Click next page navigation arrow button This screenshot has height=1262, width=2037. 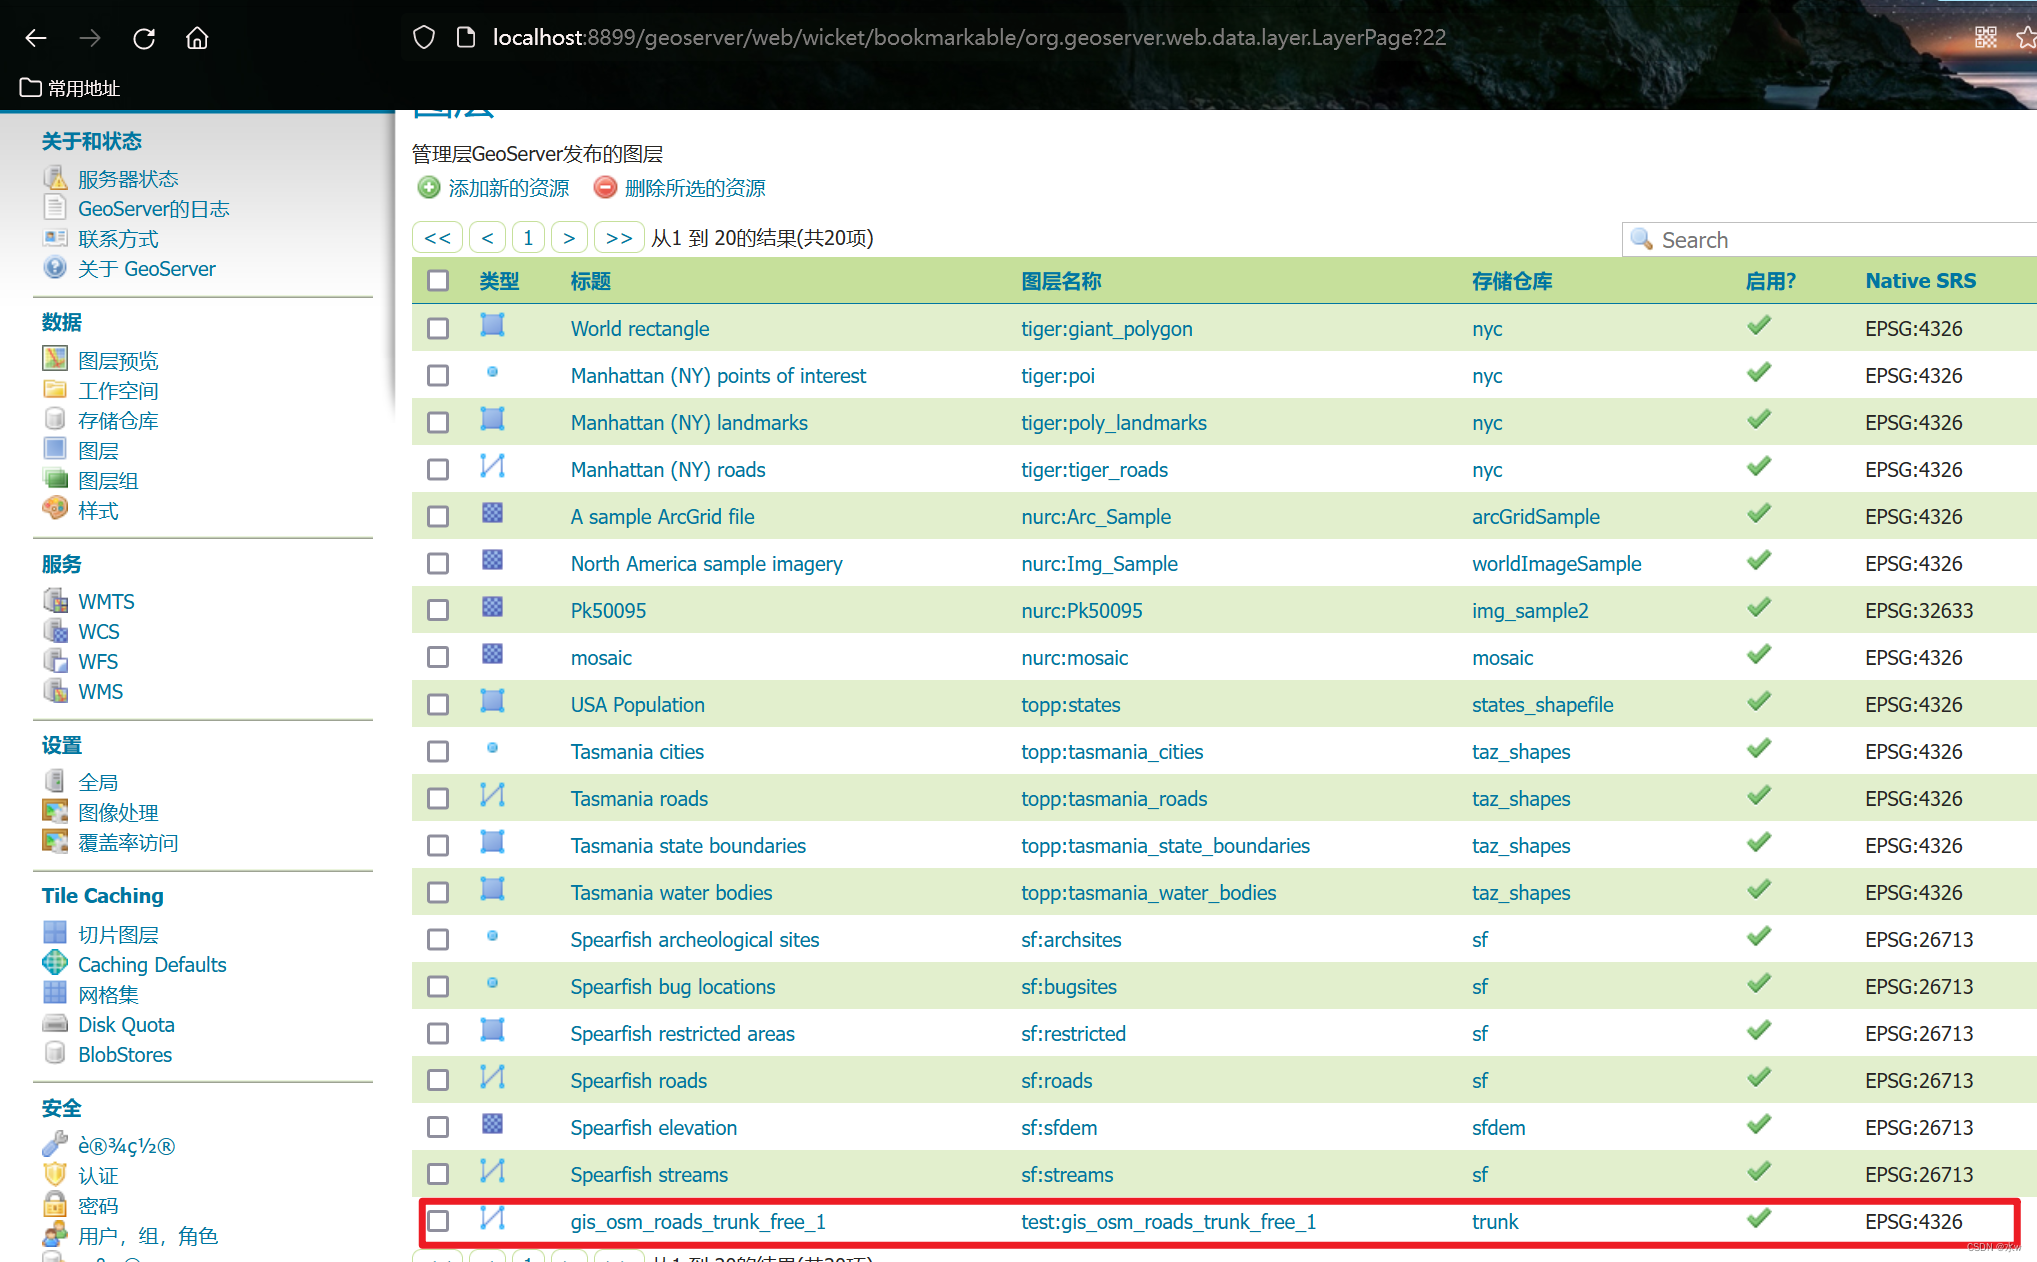(569, 239)
